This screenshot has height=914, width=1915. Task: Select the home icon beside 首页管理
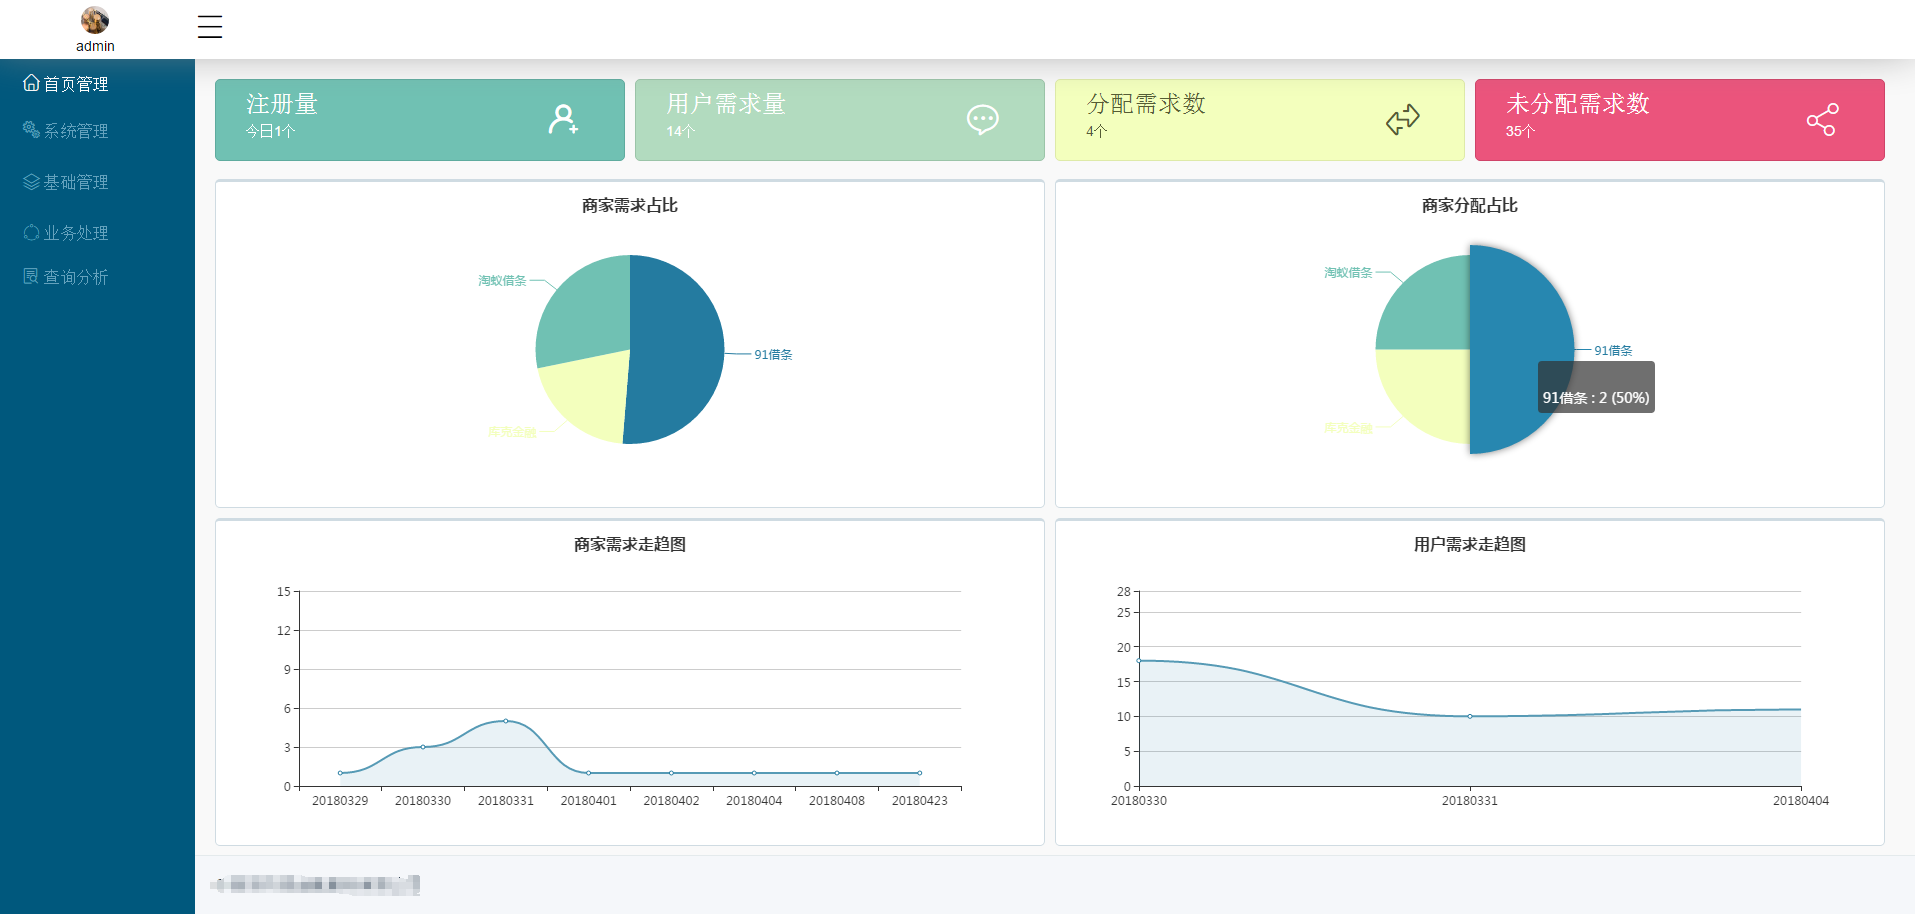(30, 83)
